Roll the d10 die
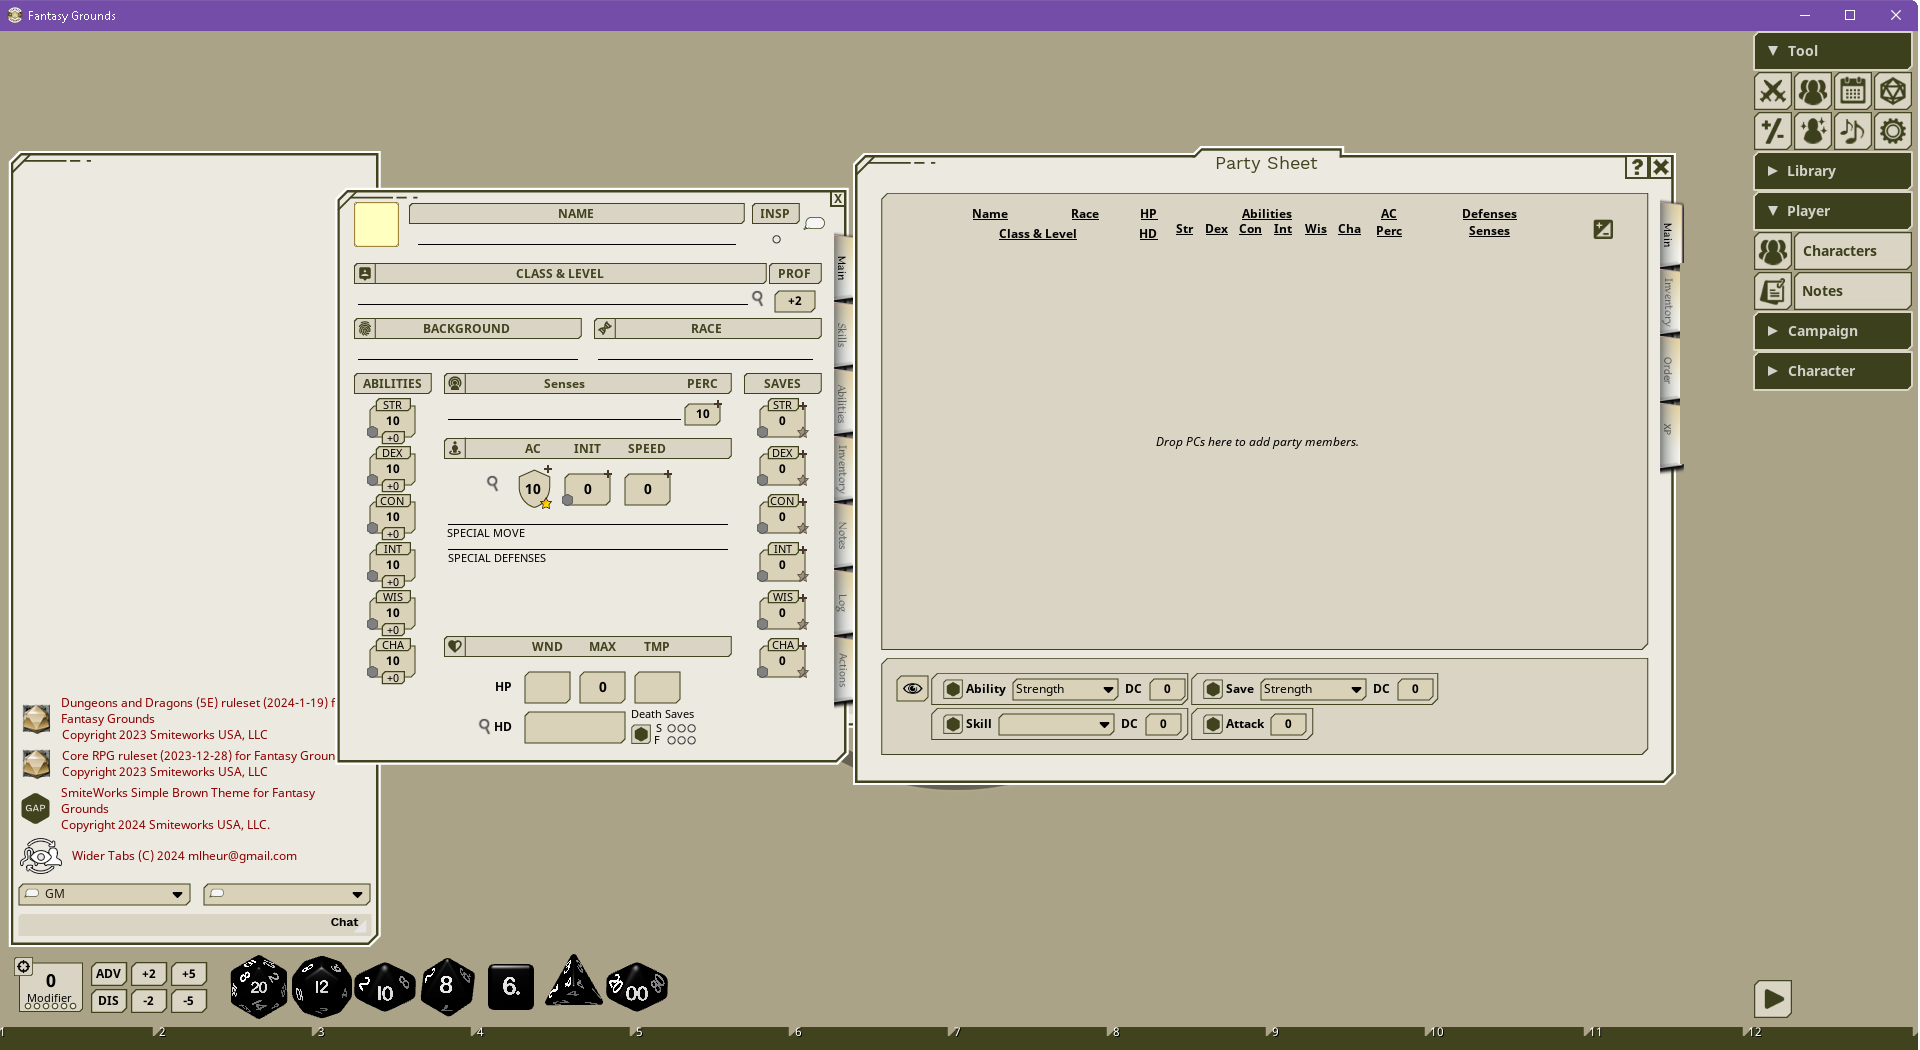This screenshot has width=1920, height=1050. tap(385, 989)
